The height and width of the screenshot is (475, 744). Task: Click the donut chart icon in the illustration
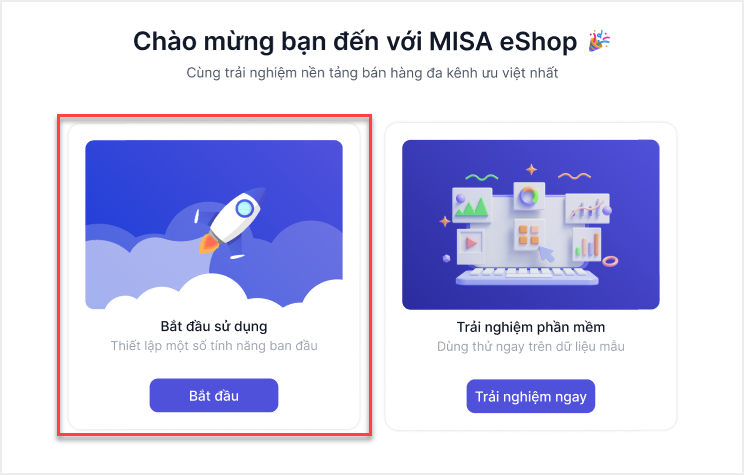click(529, 196)
